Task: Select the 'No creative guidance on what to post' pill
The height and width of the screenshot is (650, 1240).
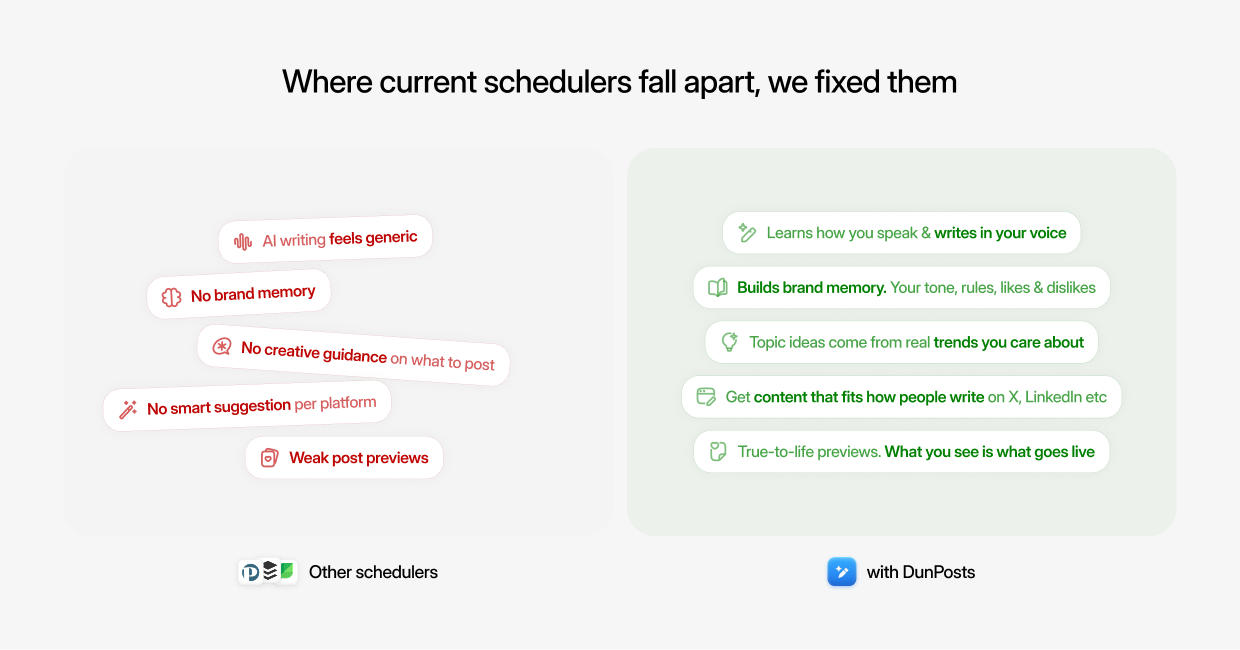Action: [x=353, y=355]
